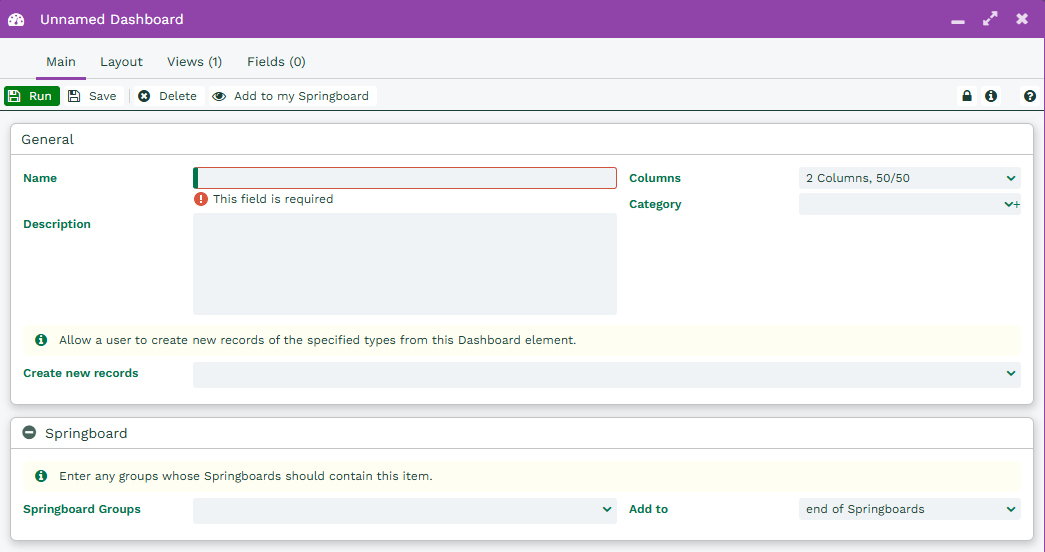
Task: Click the info icon beside Springboard hint
Action: tap(41, 476)
